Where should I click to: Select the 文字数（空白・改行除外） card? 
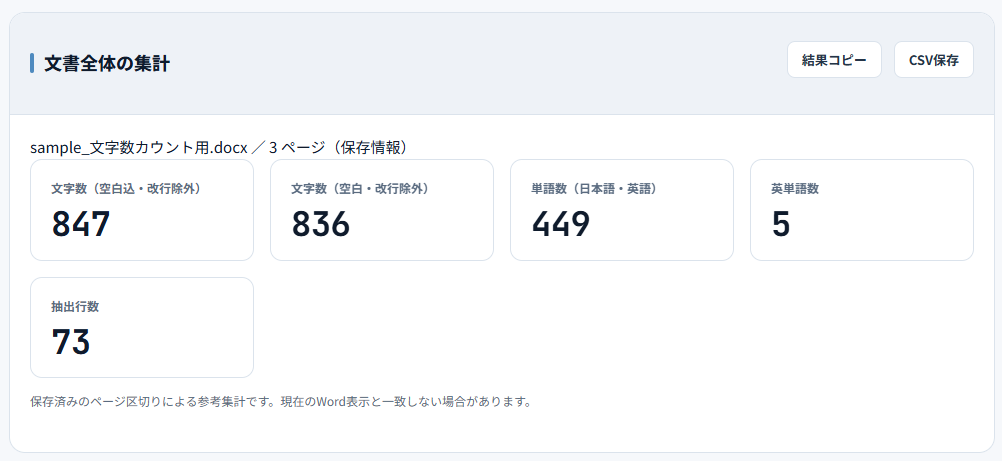pos(382,210)
